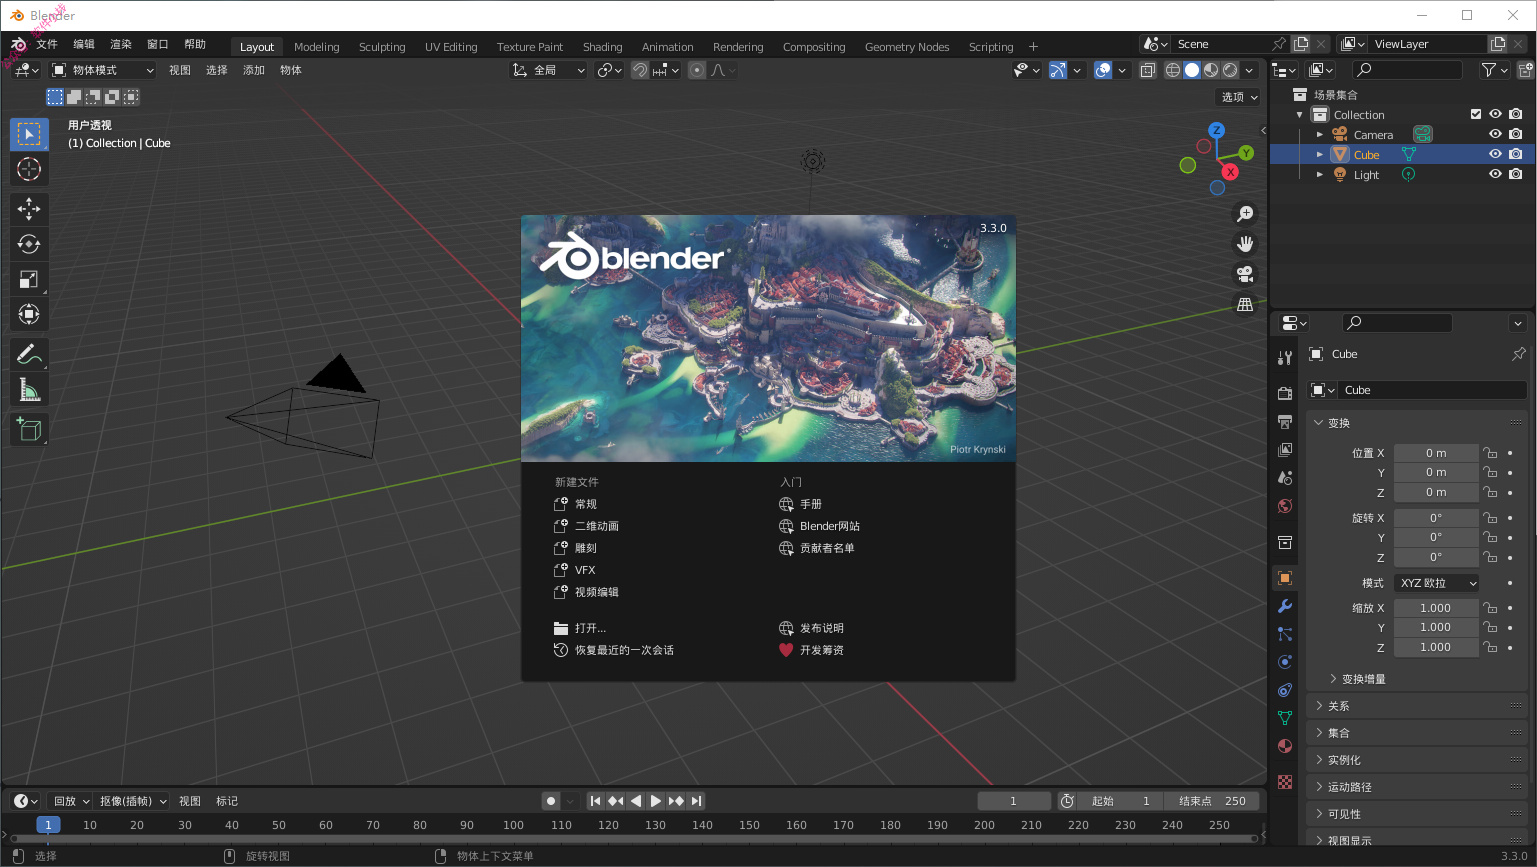Expand the Relations panel (关系)
This screenshot has height=867, width=1537.
tap(1416, 706)
